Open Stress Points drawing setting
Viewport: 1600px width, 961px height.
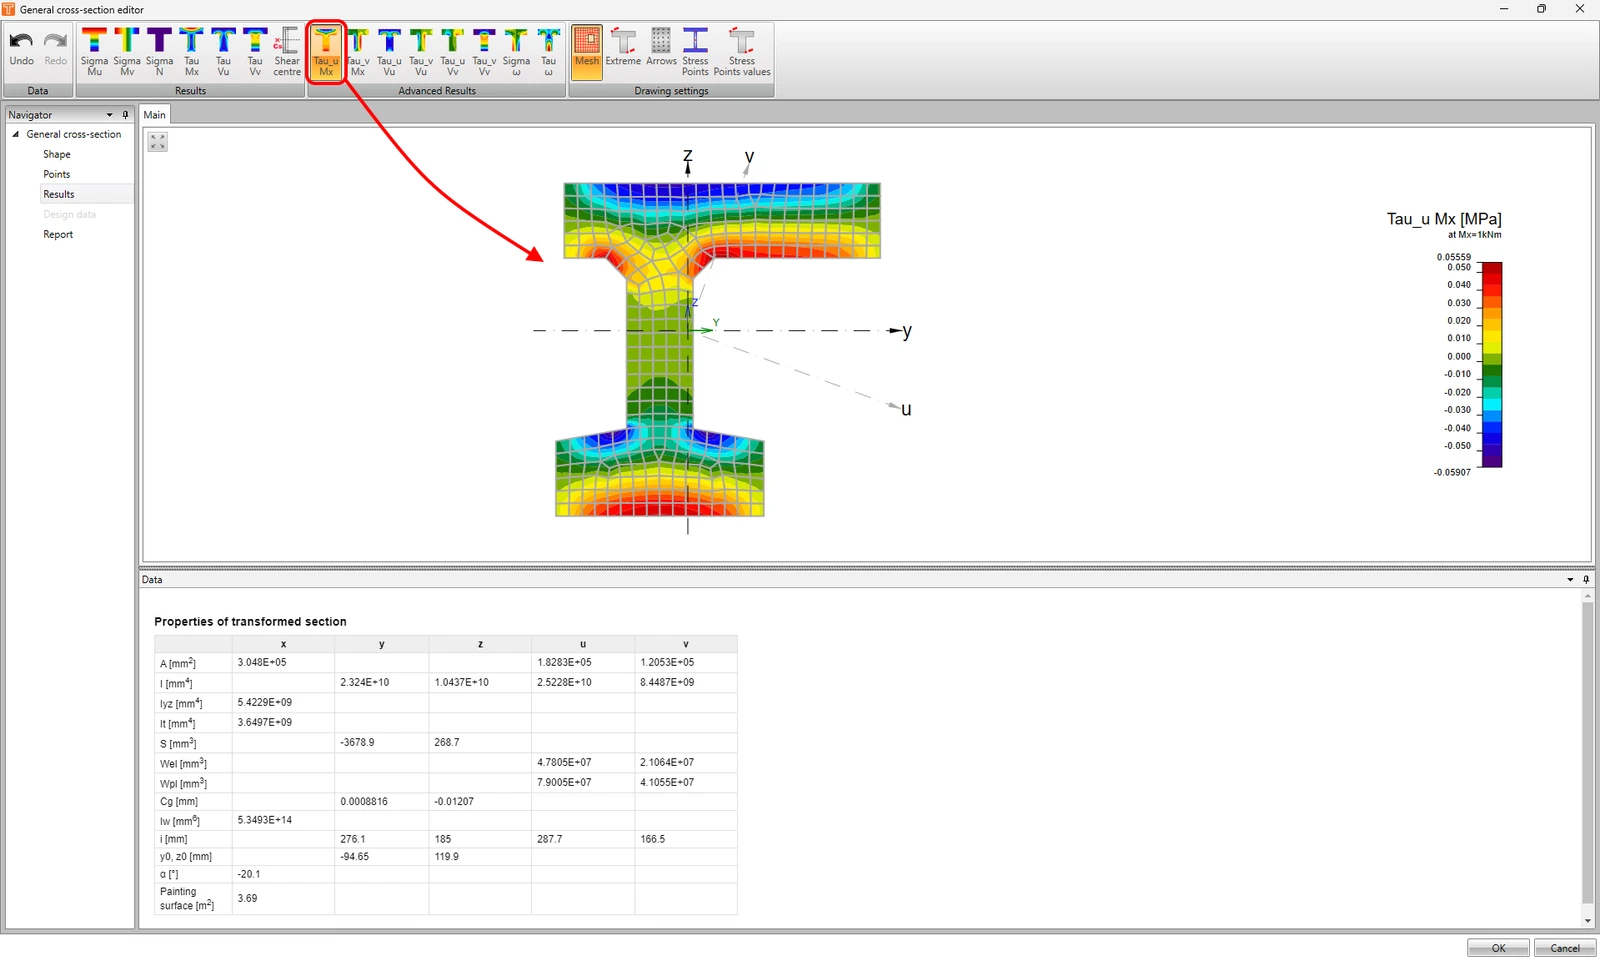click(695, 52)
